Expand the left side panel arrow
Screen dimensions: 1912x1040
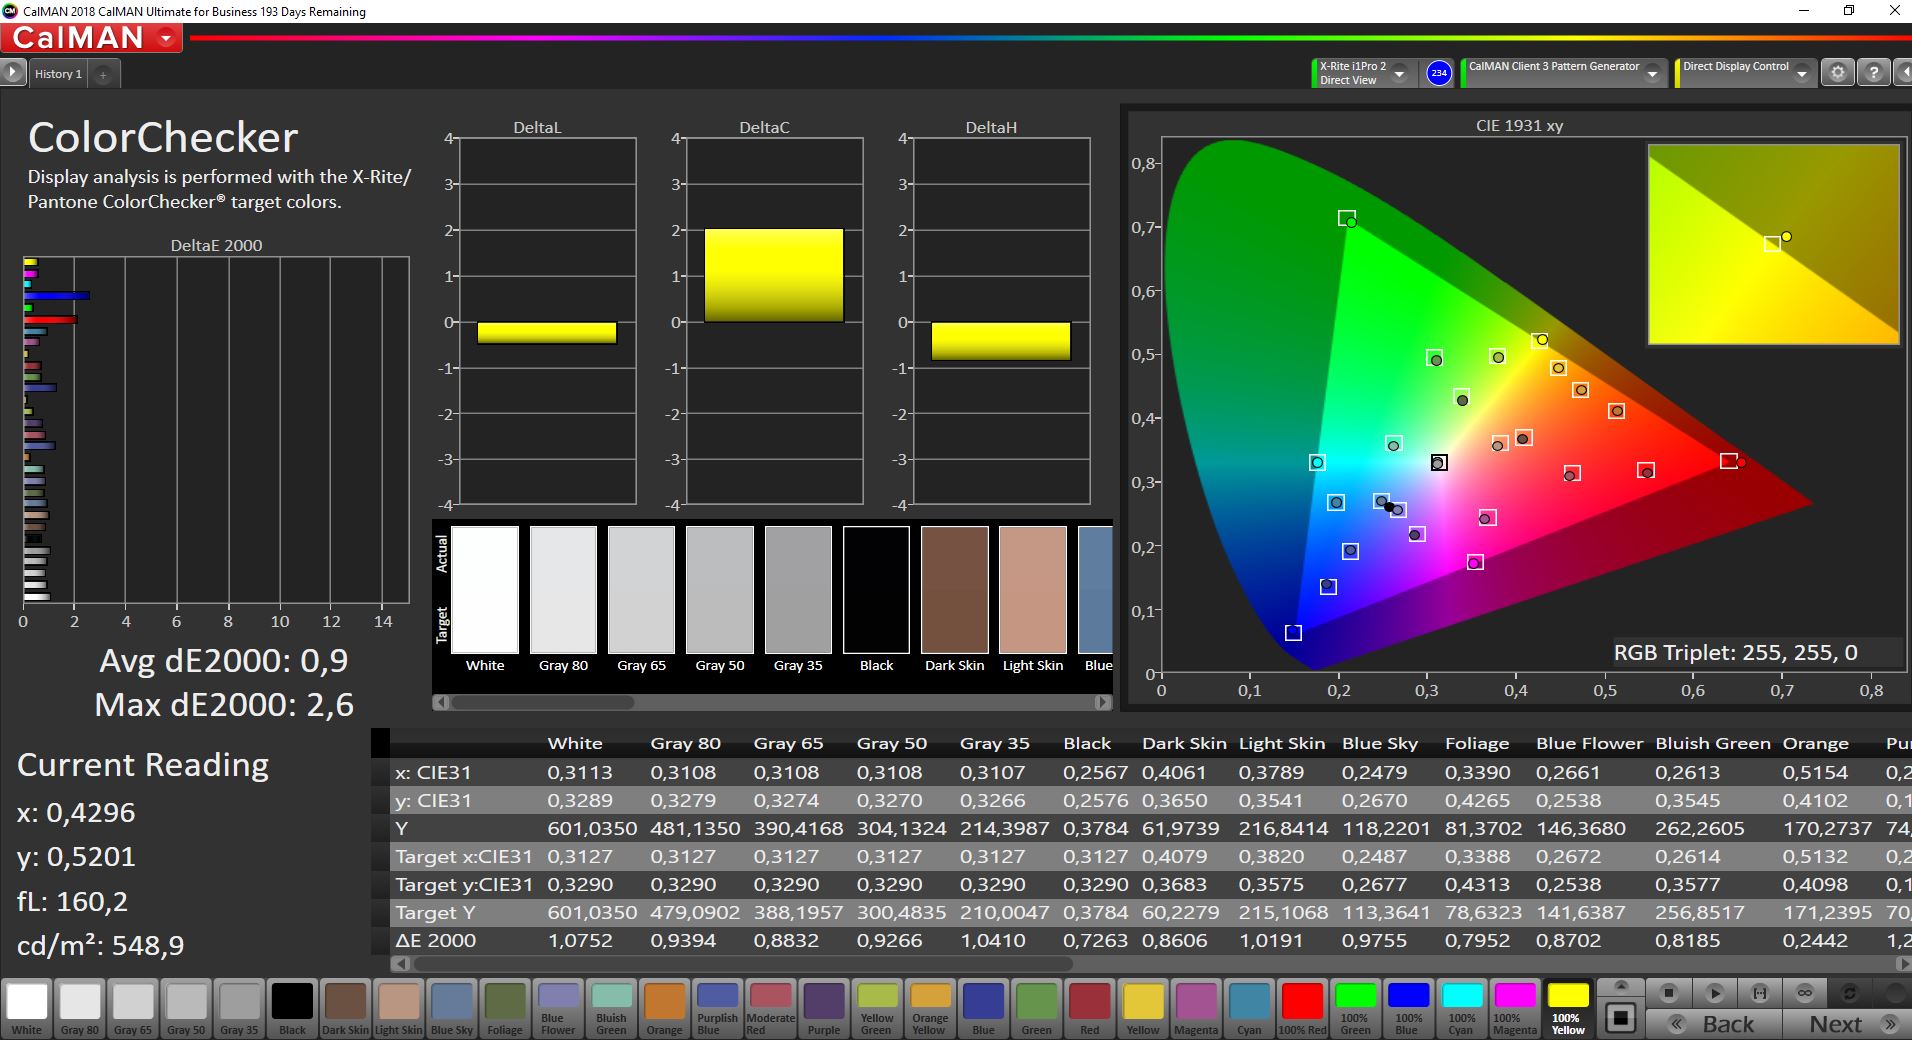point(13,73)
